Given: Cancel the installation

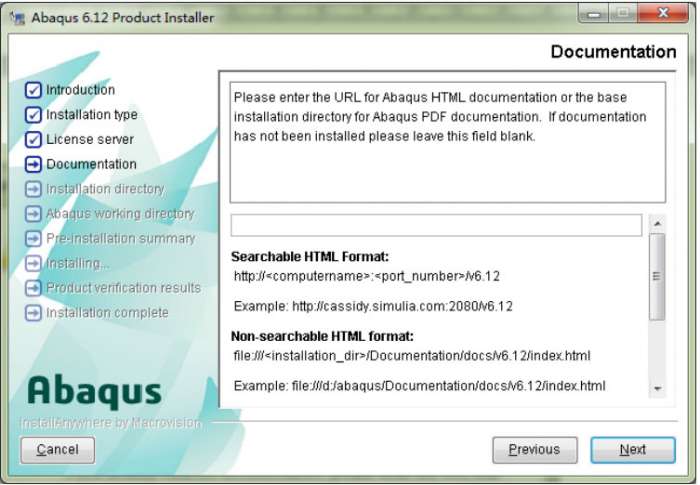Looking at the screenshot, I should (x=58, y=450).
